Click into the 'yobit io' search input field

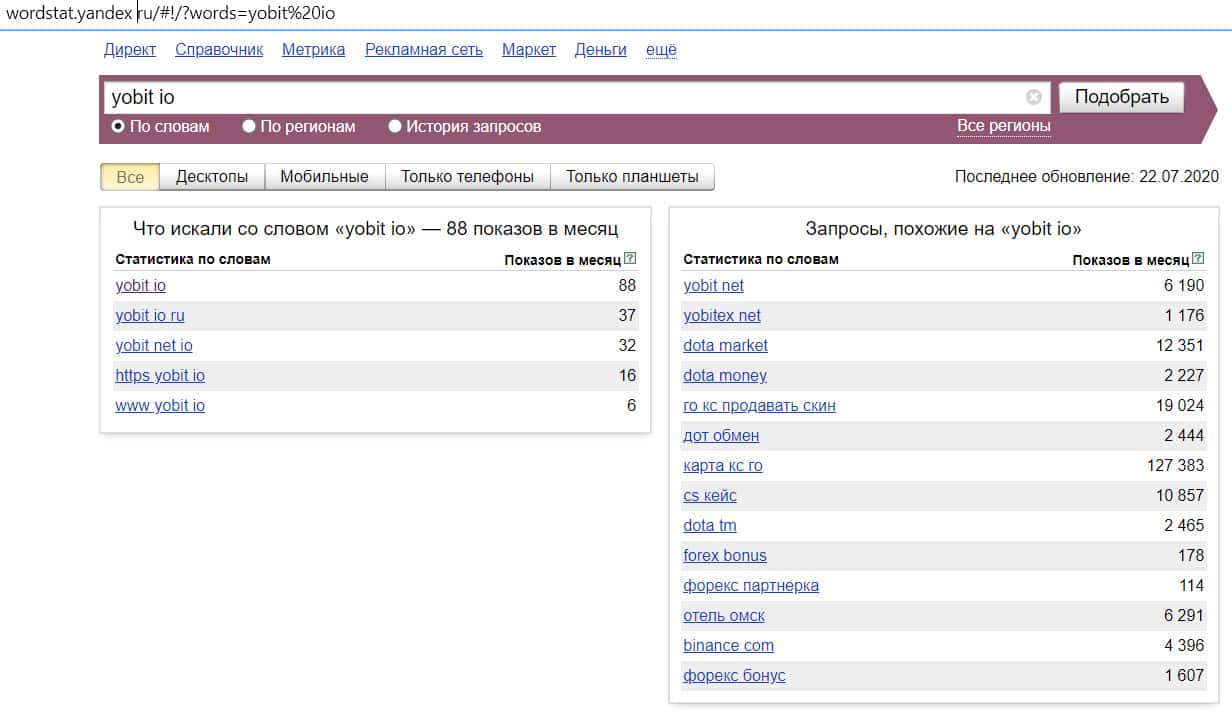click(x=560, y=98)
